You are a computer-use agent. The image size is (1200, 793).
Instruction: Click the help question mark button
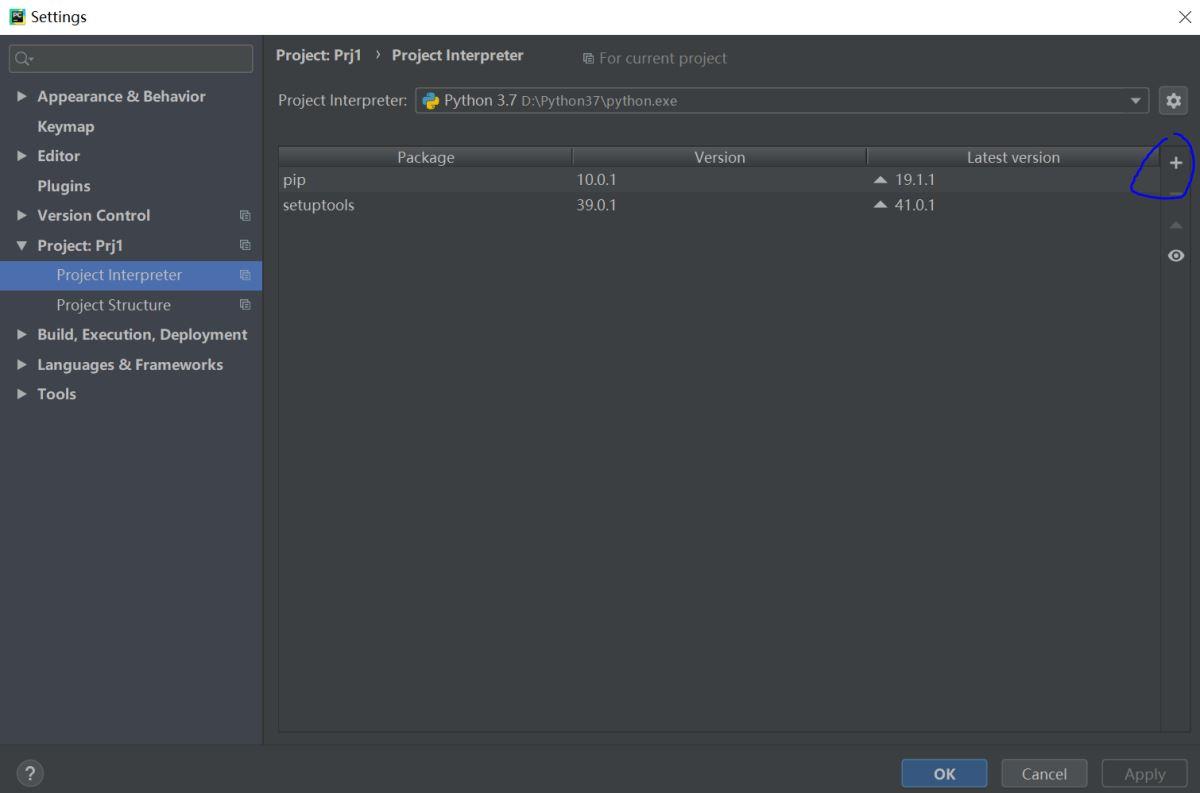[30, 773]
